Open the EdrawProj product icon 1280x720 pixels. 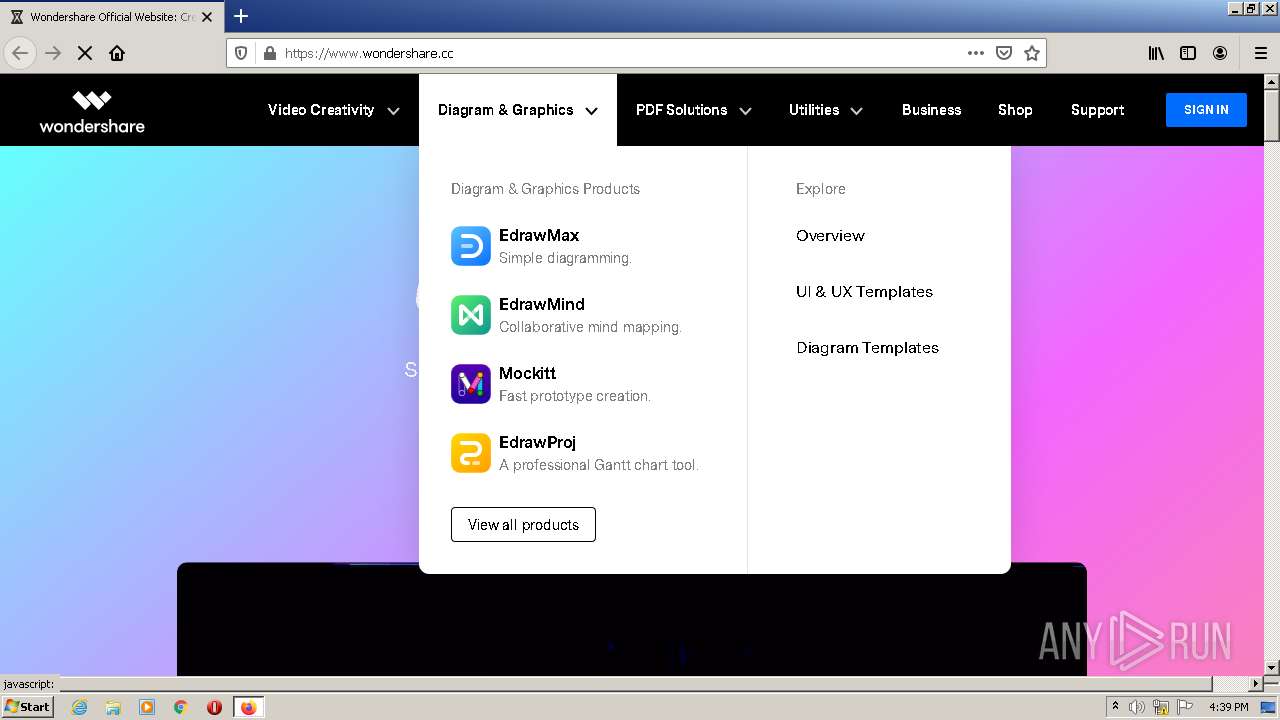point(470,453)
